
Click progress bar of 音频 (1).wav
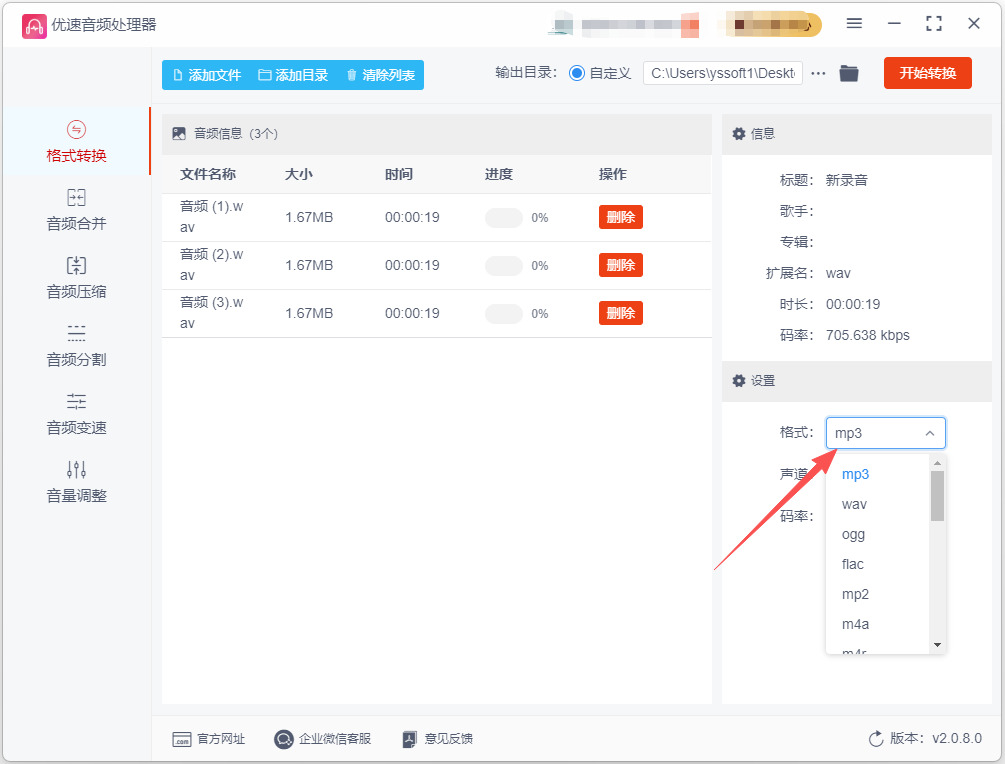[504, 218]
